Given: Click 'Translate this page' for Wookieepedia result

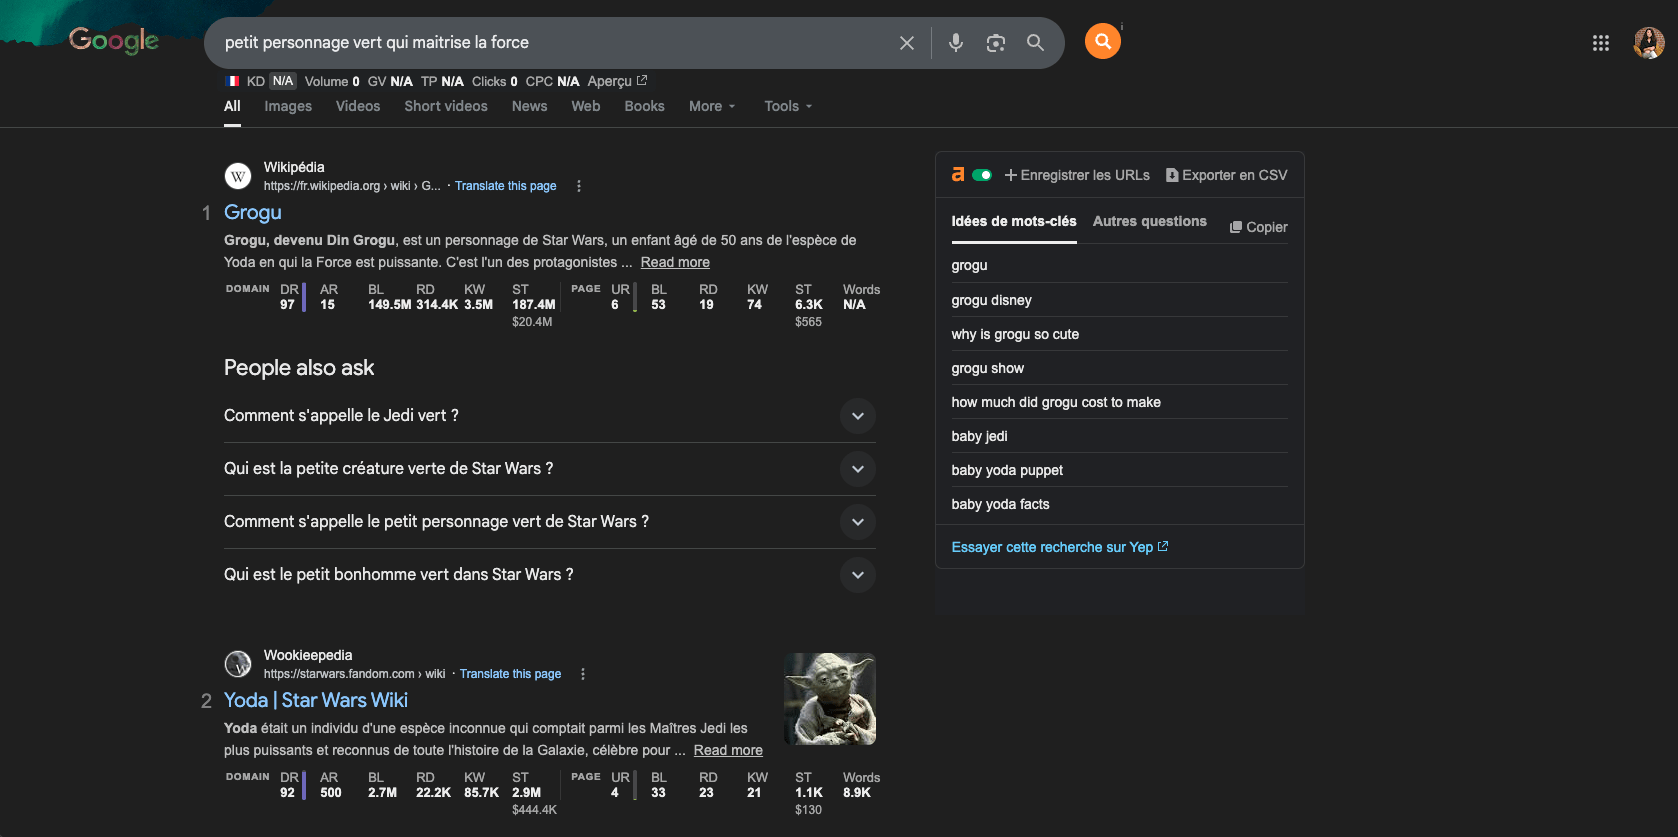Looking at the screenshot, I should click(x=510, y=674).
